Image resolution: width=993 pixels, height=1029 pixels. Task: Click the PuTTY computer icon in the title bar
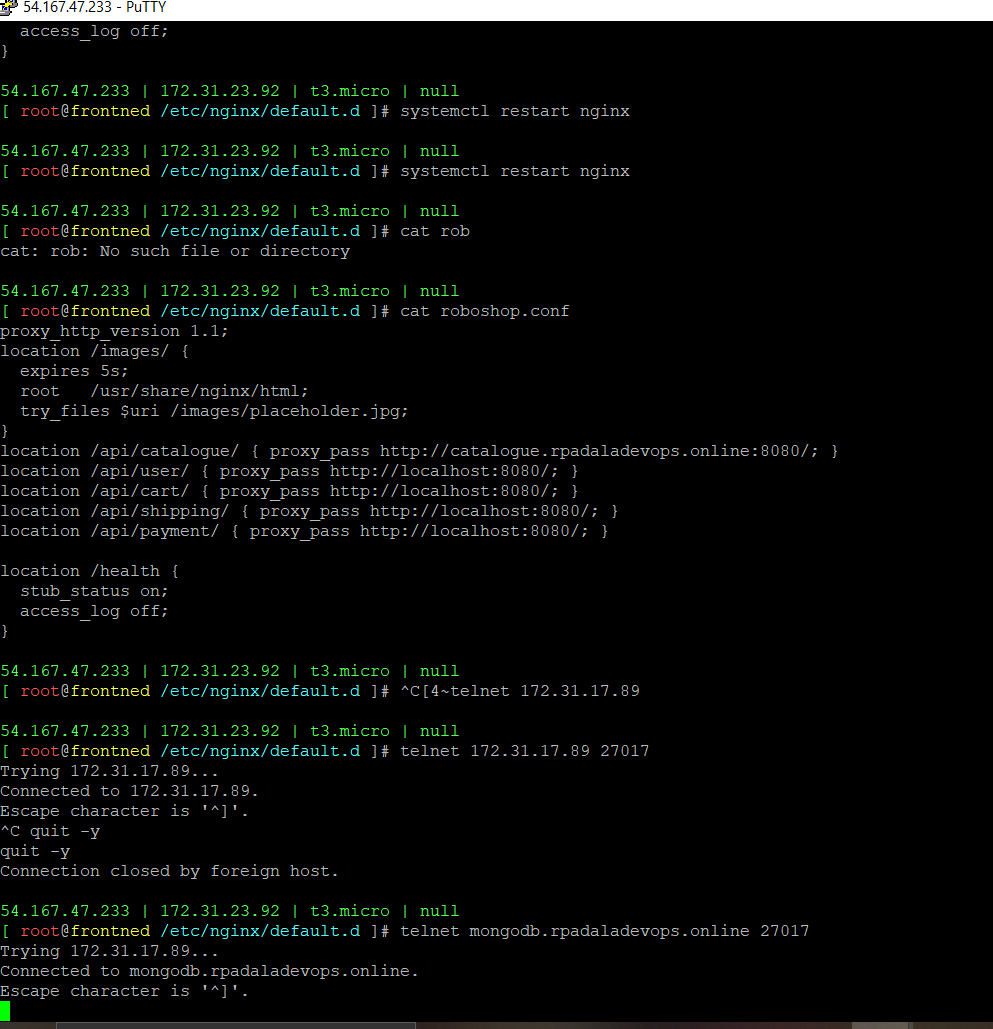click(10, 7)
